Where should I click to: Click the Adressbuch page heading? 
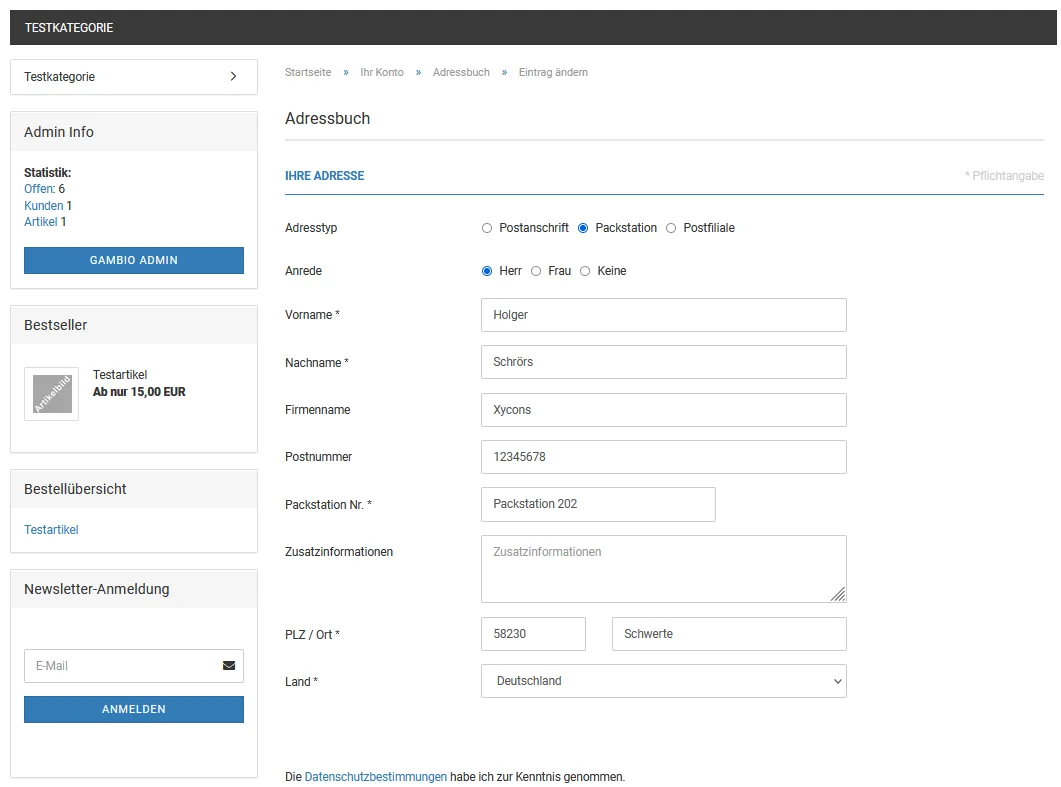pos(328,118)
